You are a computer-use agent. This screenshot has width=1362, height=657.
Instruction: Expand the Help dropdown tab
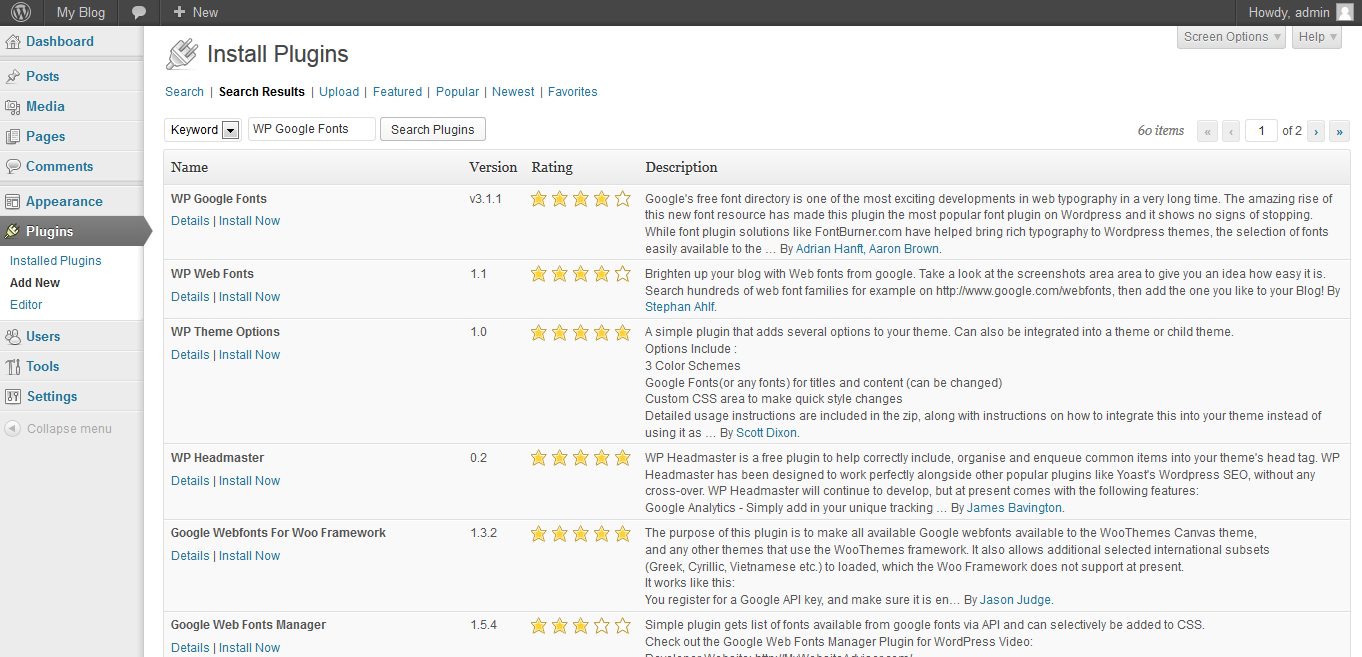(1317, 37)
